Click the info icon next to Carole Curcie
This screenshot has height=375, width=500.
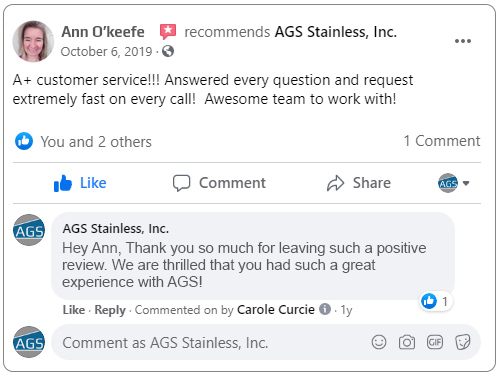(325, 309)
